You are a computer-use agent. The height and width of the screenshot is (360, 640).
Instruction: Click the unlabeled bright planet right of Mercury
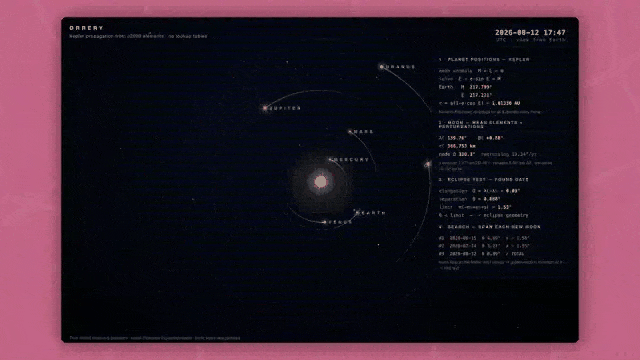(428, 164)
